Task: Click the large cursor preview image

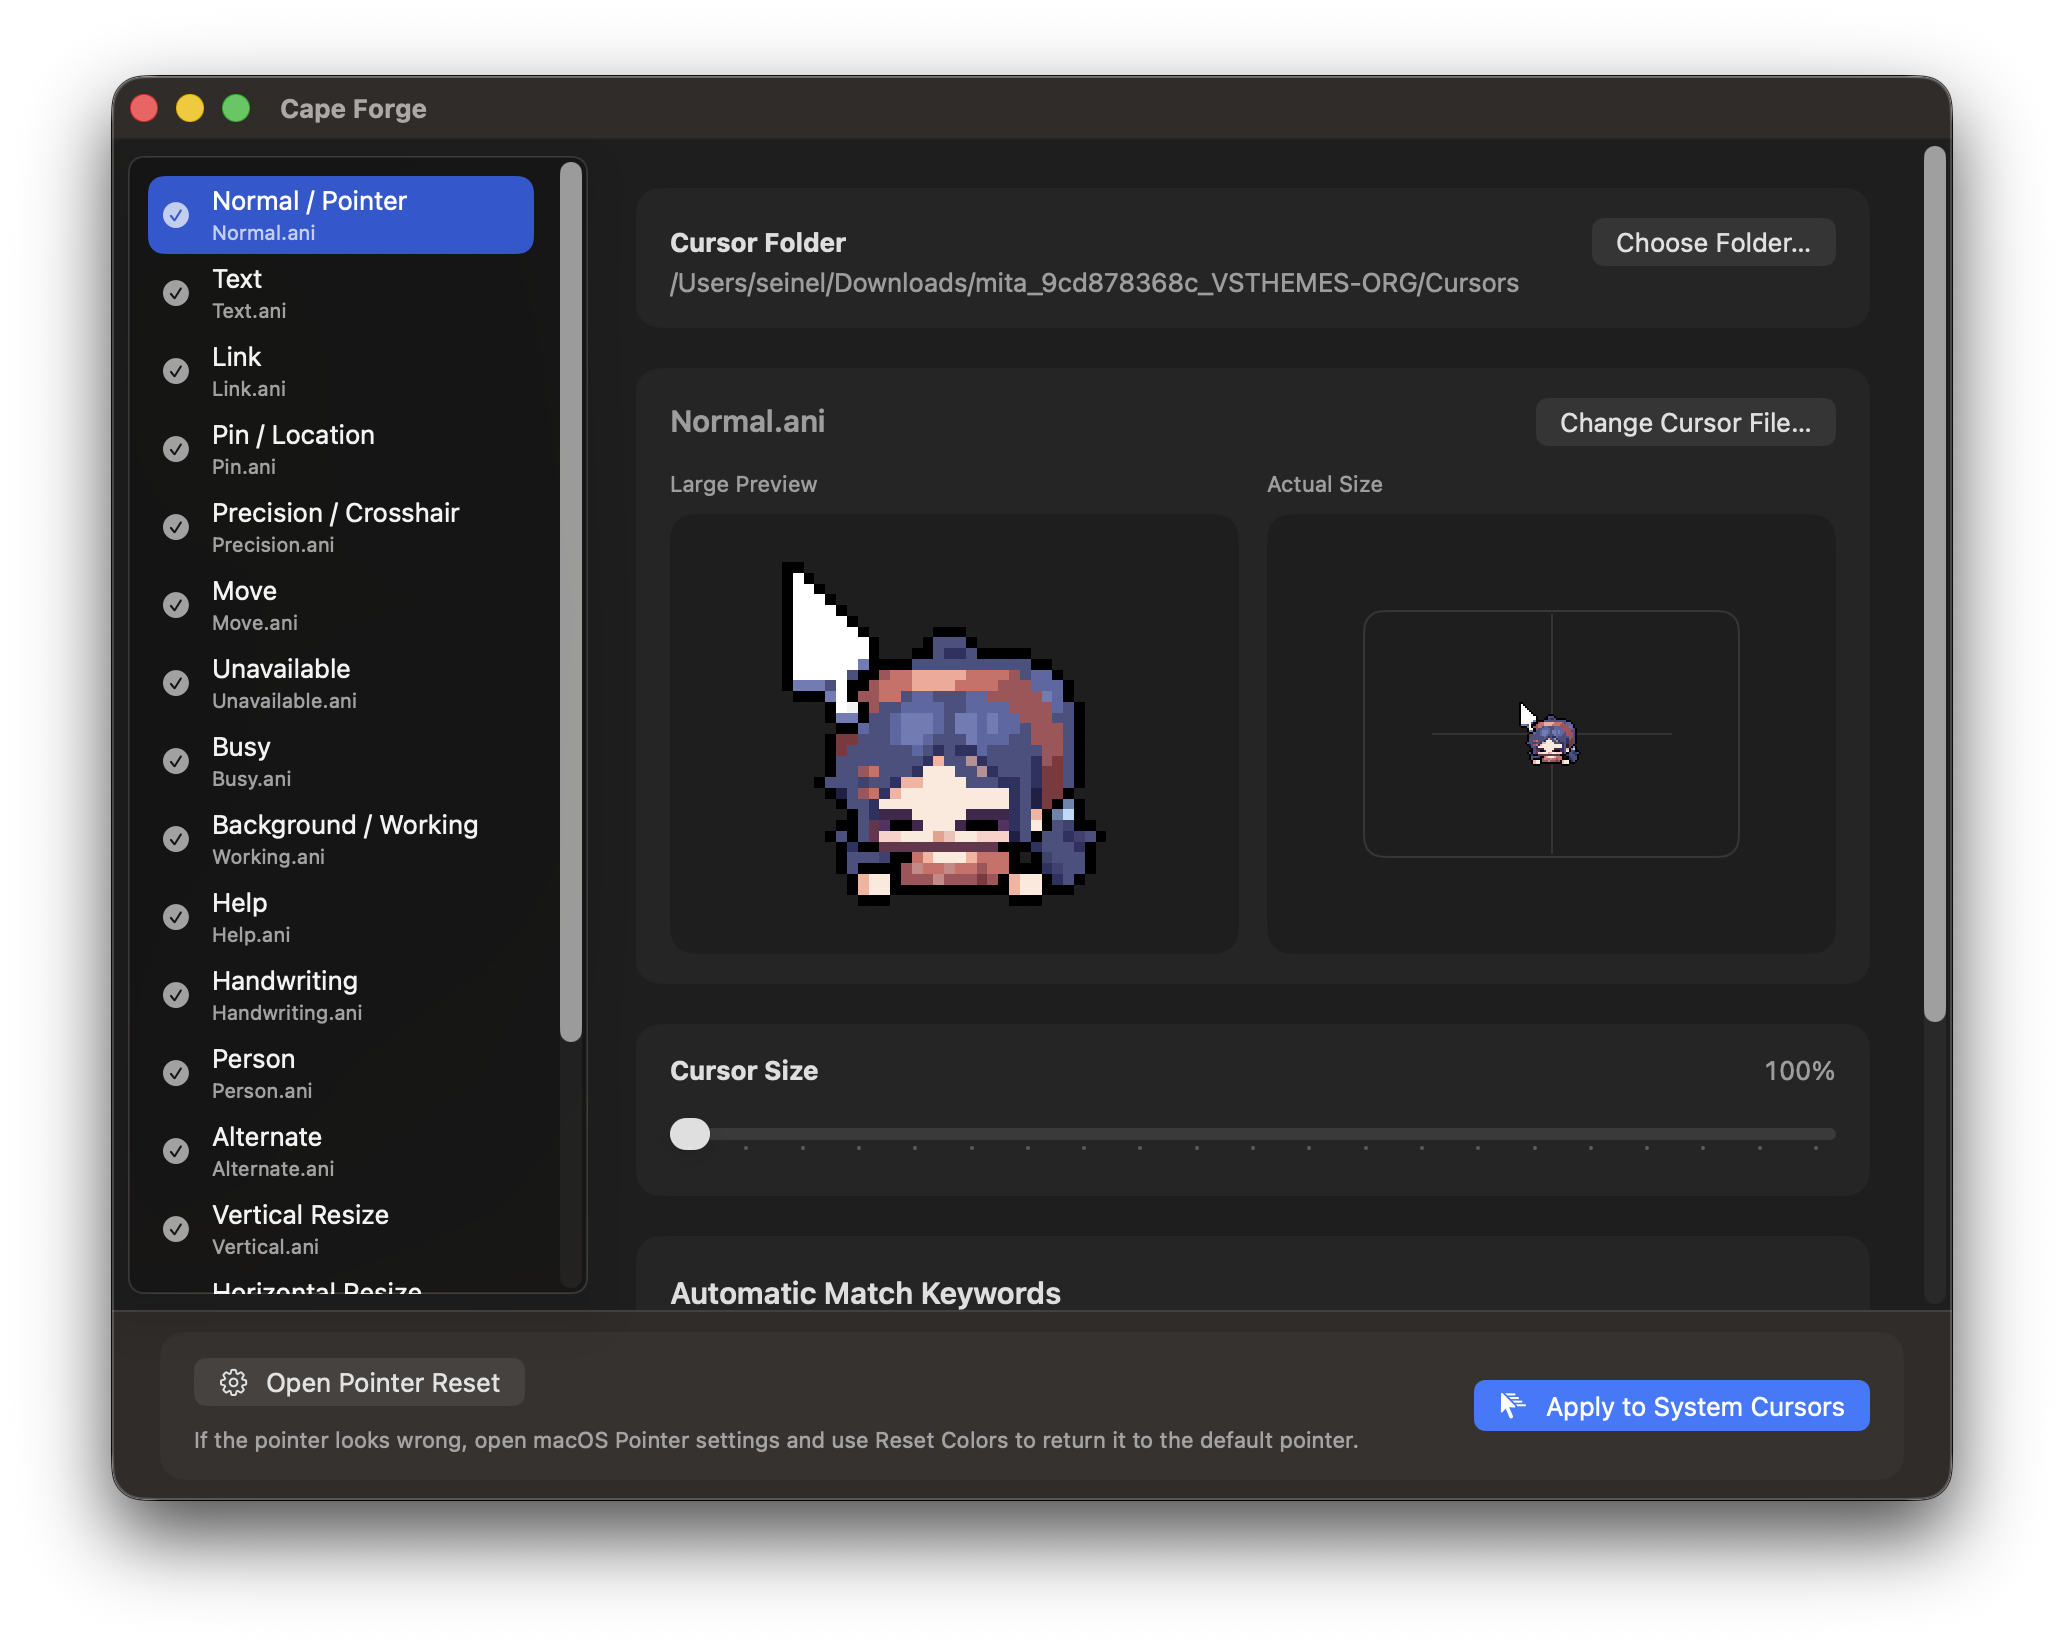Action: click(x=954, y=733)
